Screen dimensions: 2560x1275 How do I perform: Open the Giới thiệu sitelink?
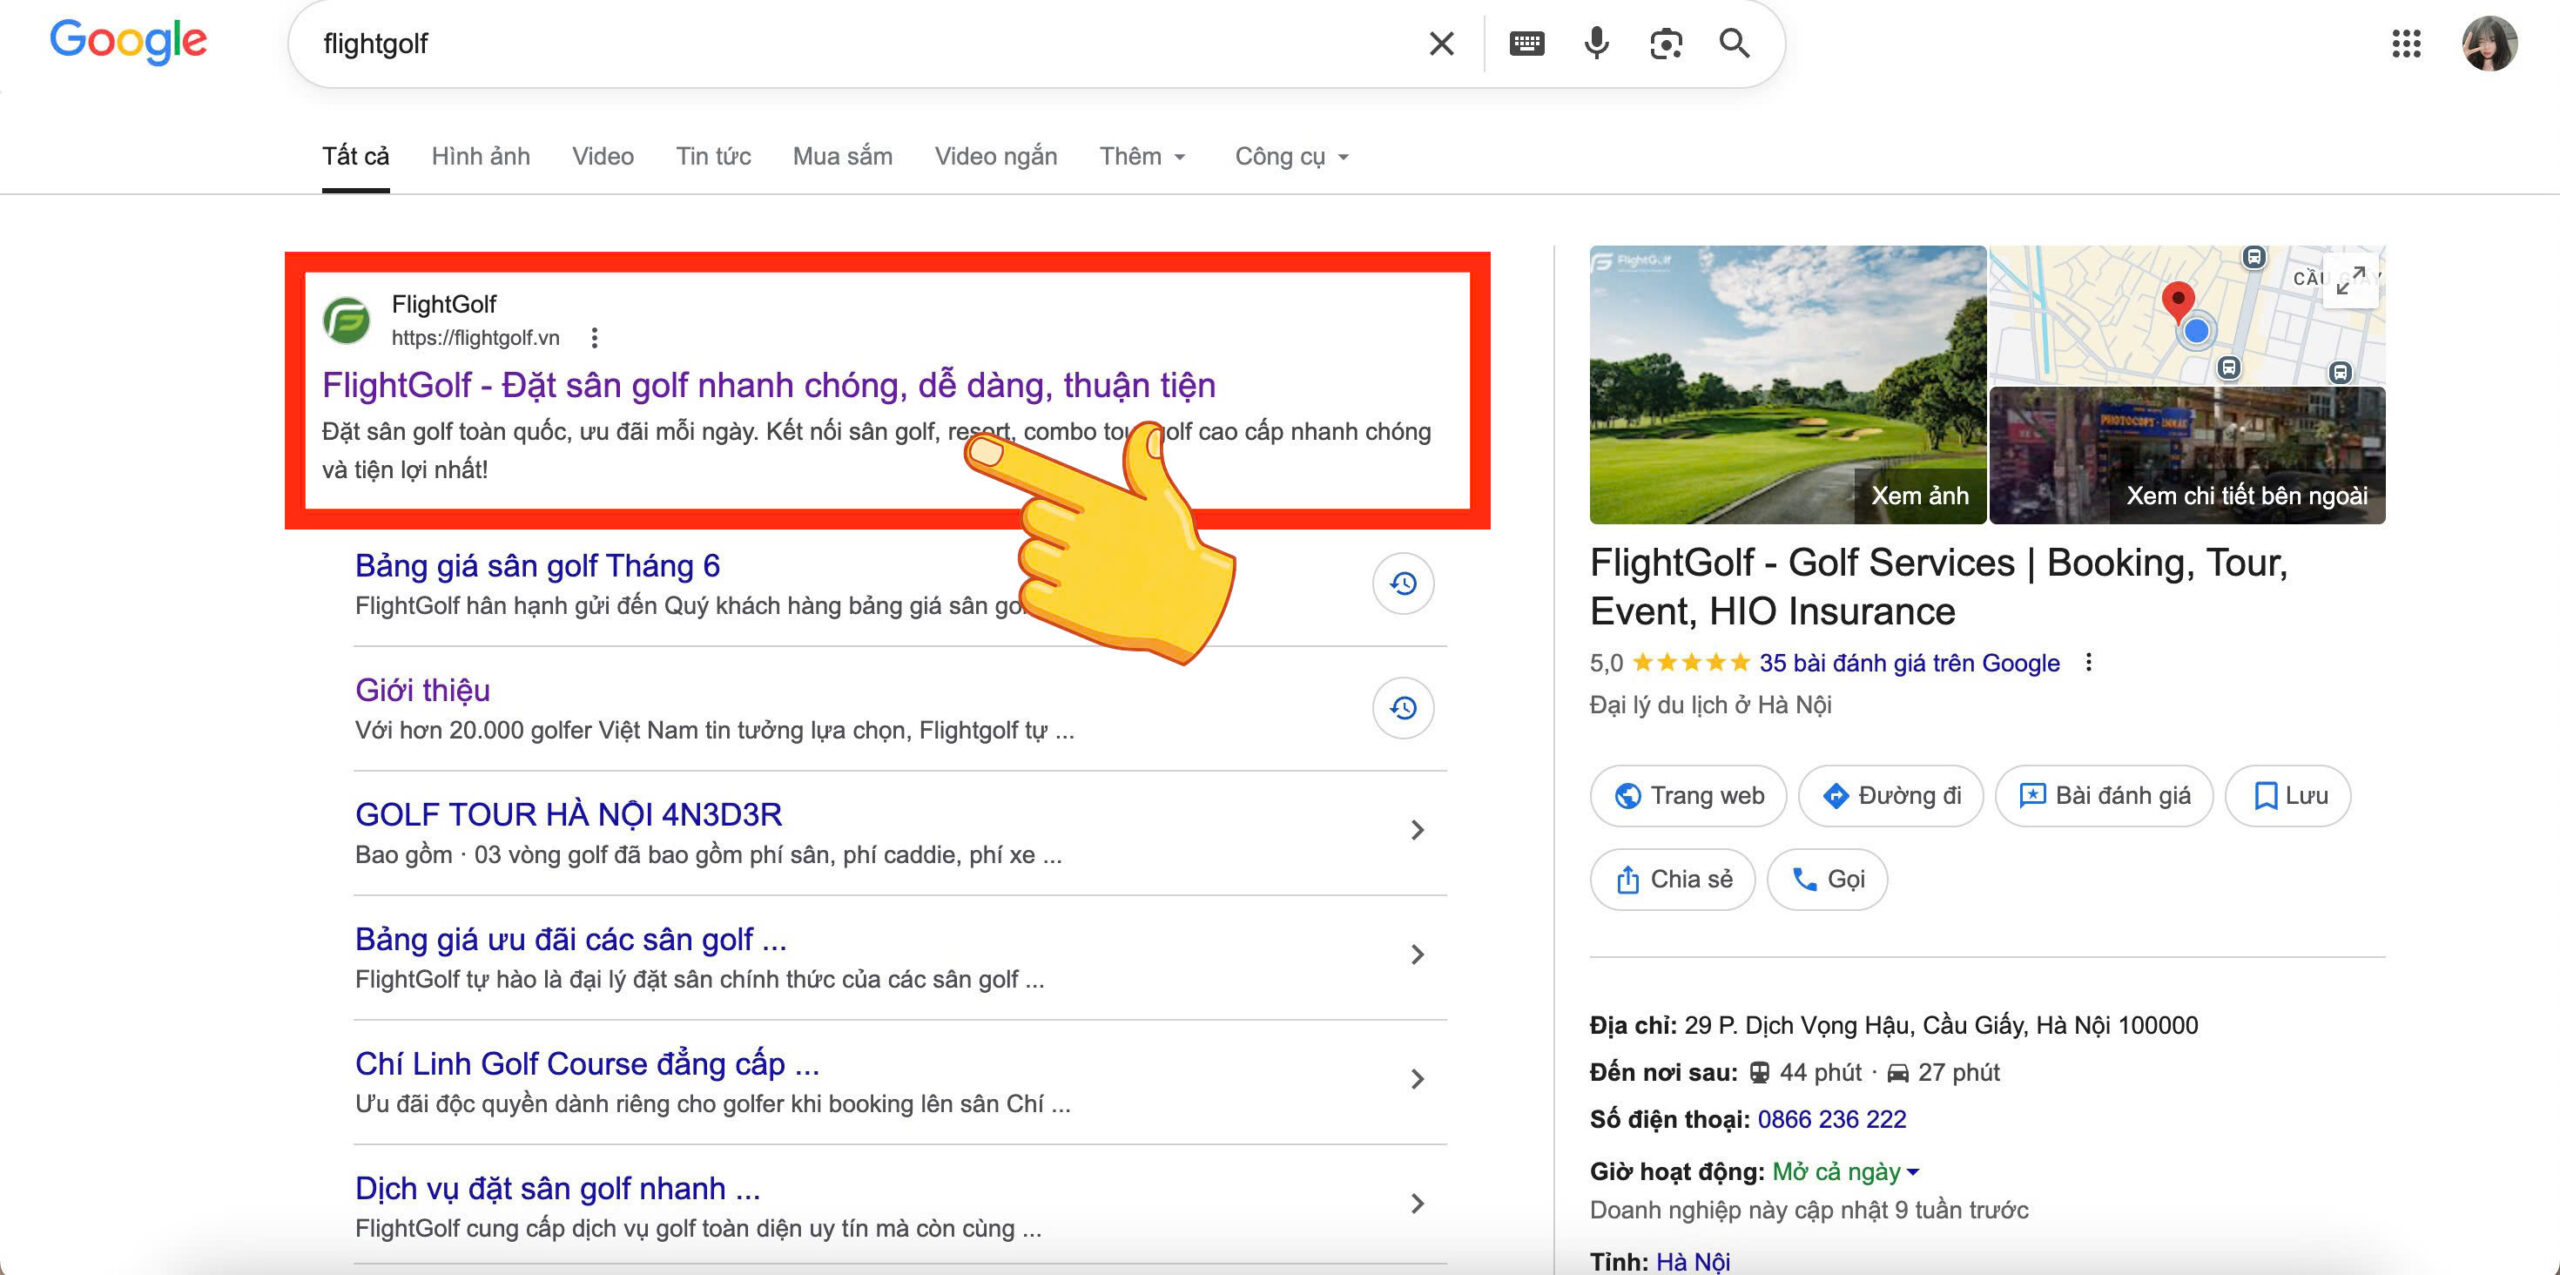click(422, 690)
